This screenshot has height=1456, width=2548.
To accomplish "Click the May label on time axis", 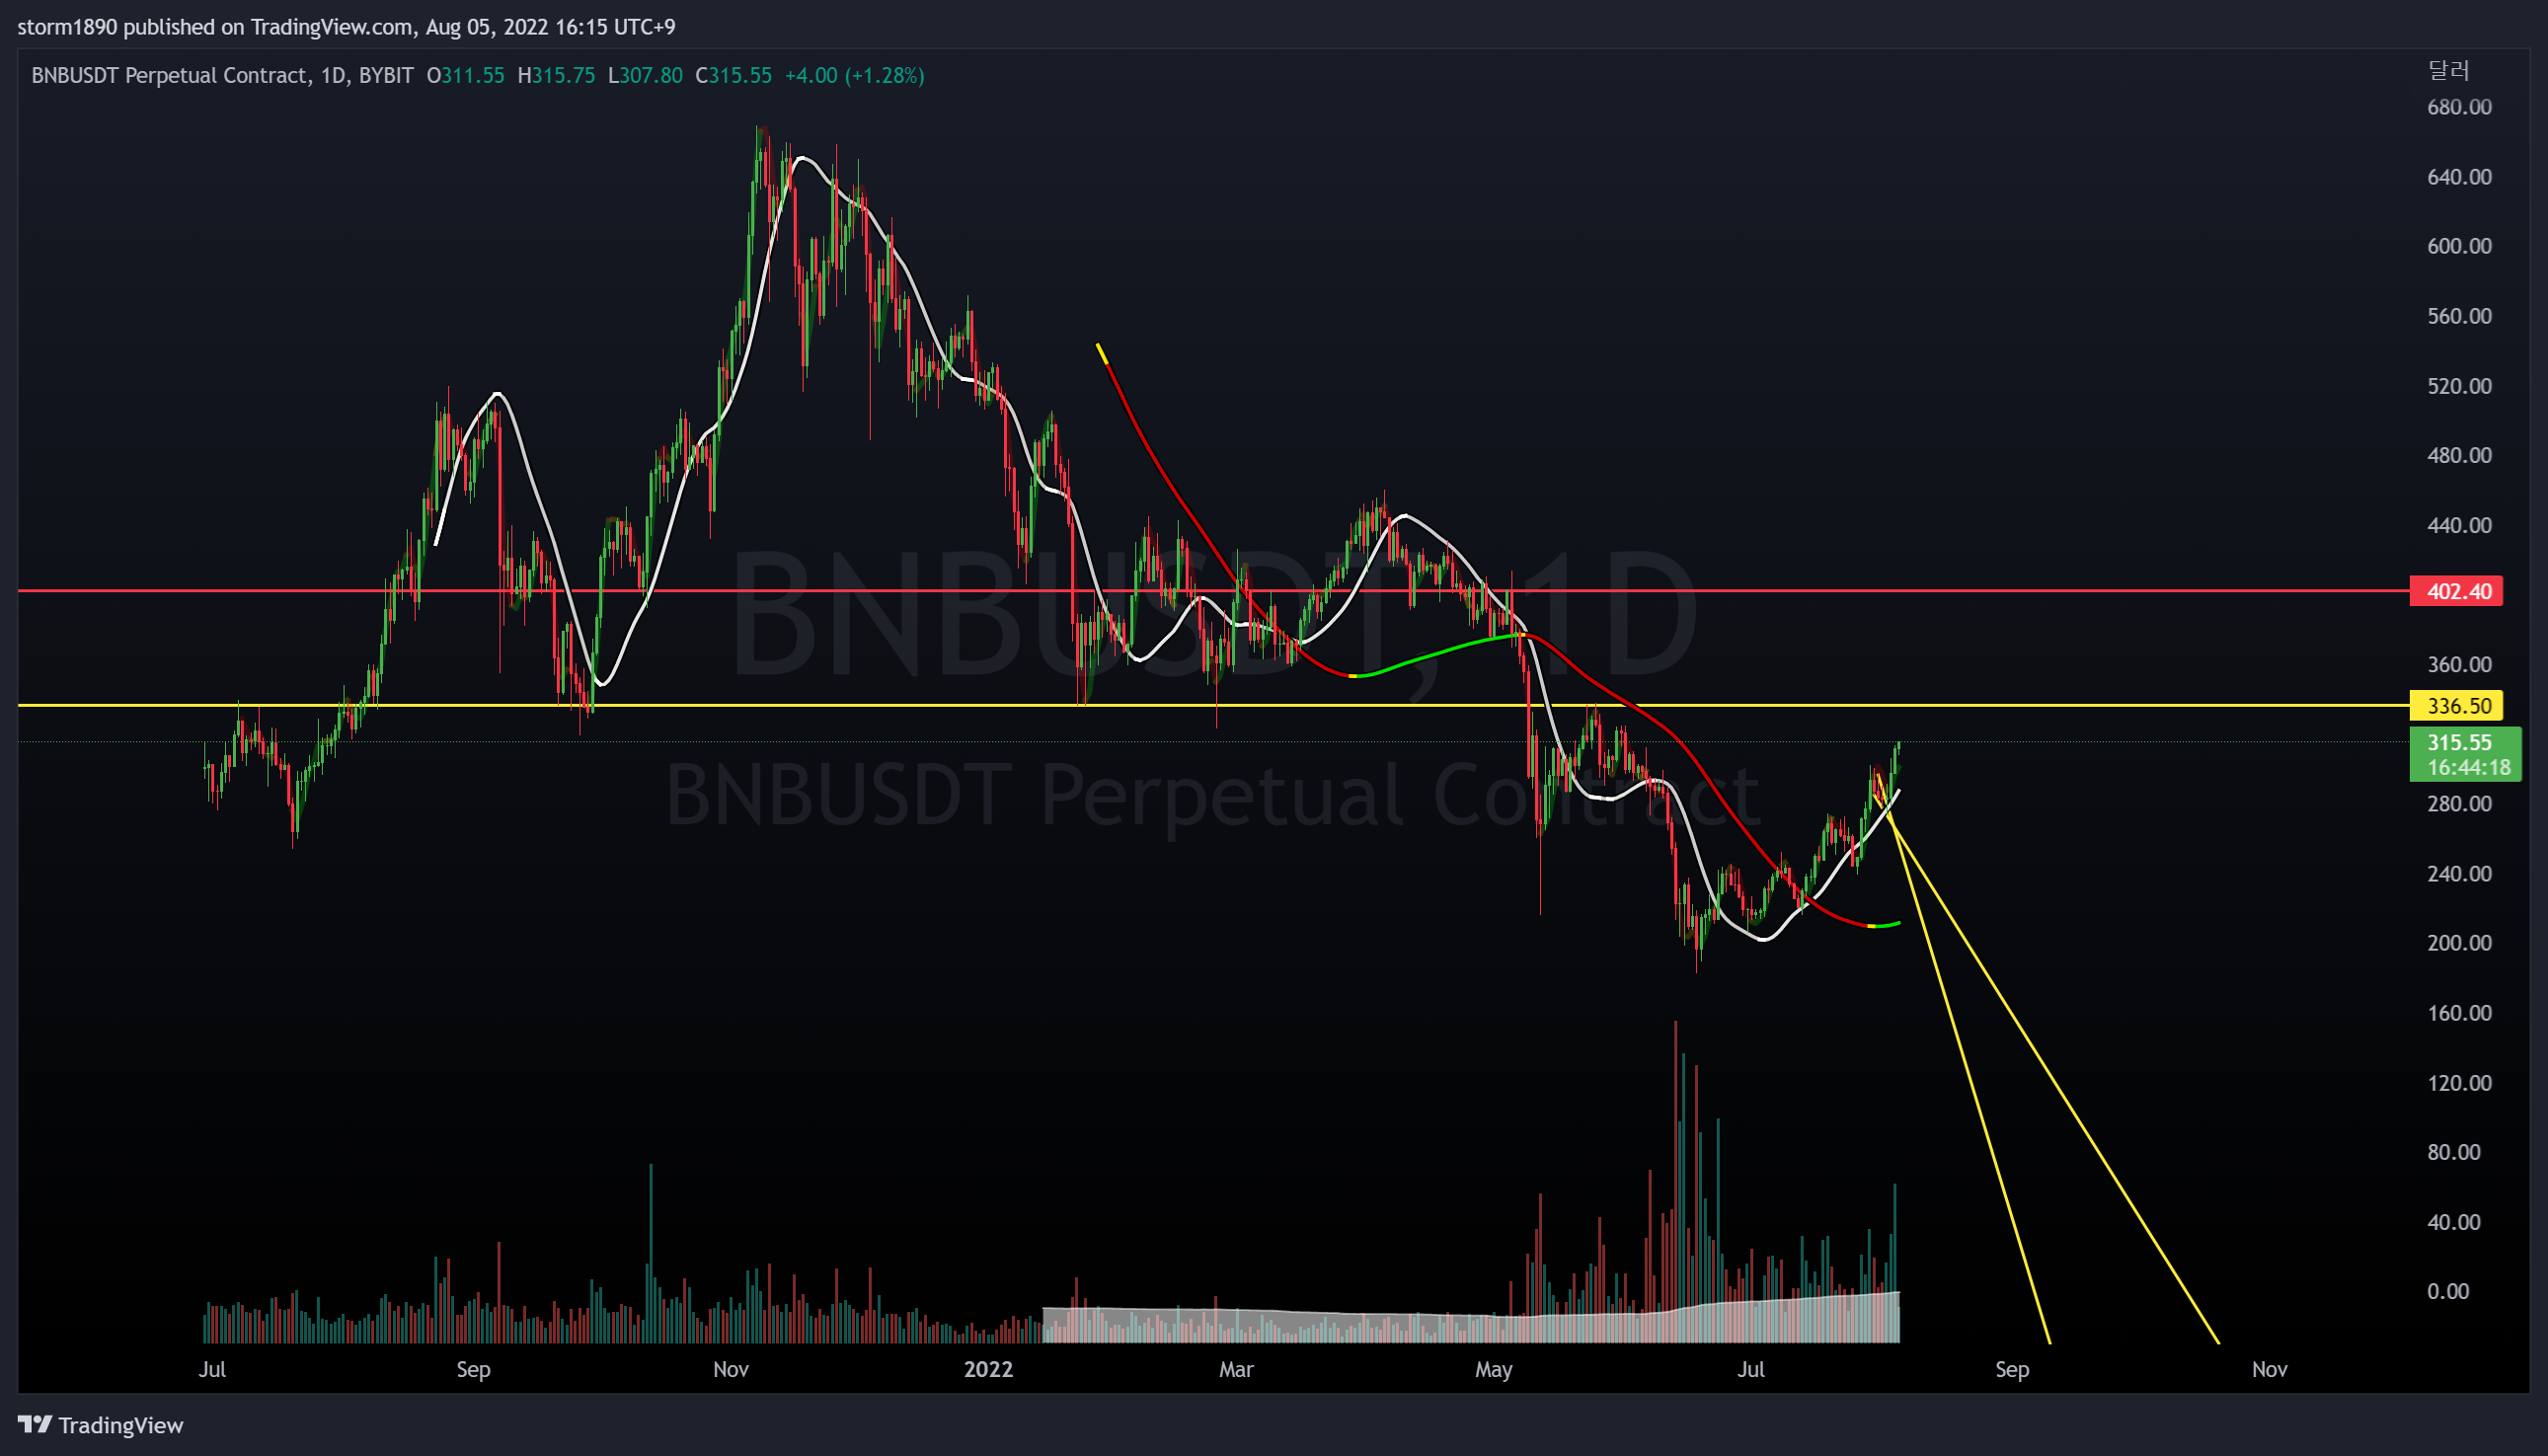I will (1493, 1369).
